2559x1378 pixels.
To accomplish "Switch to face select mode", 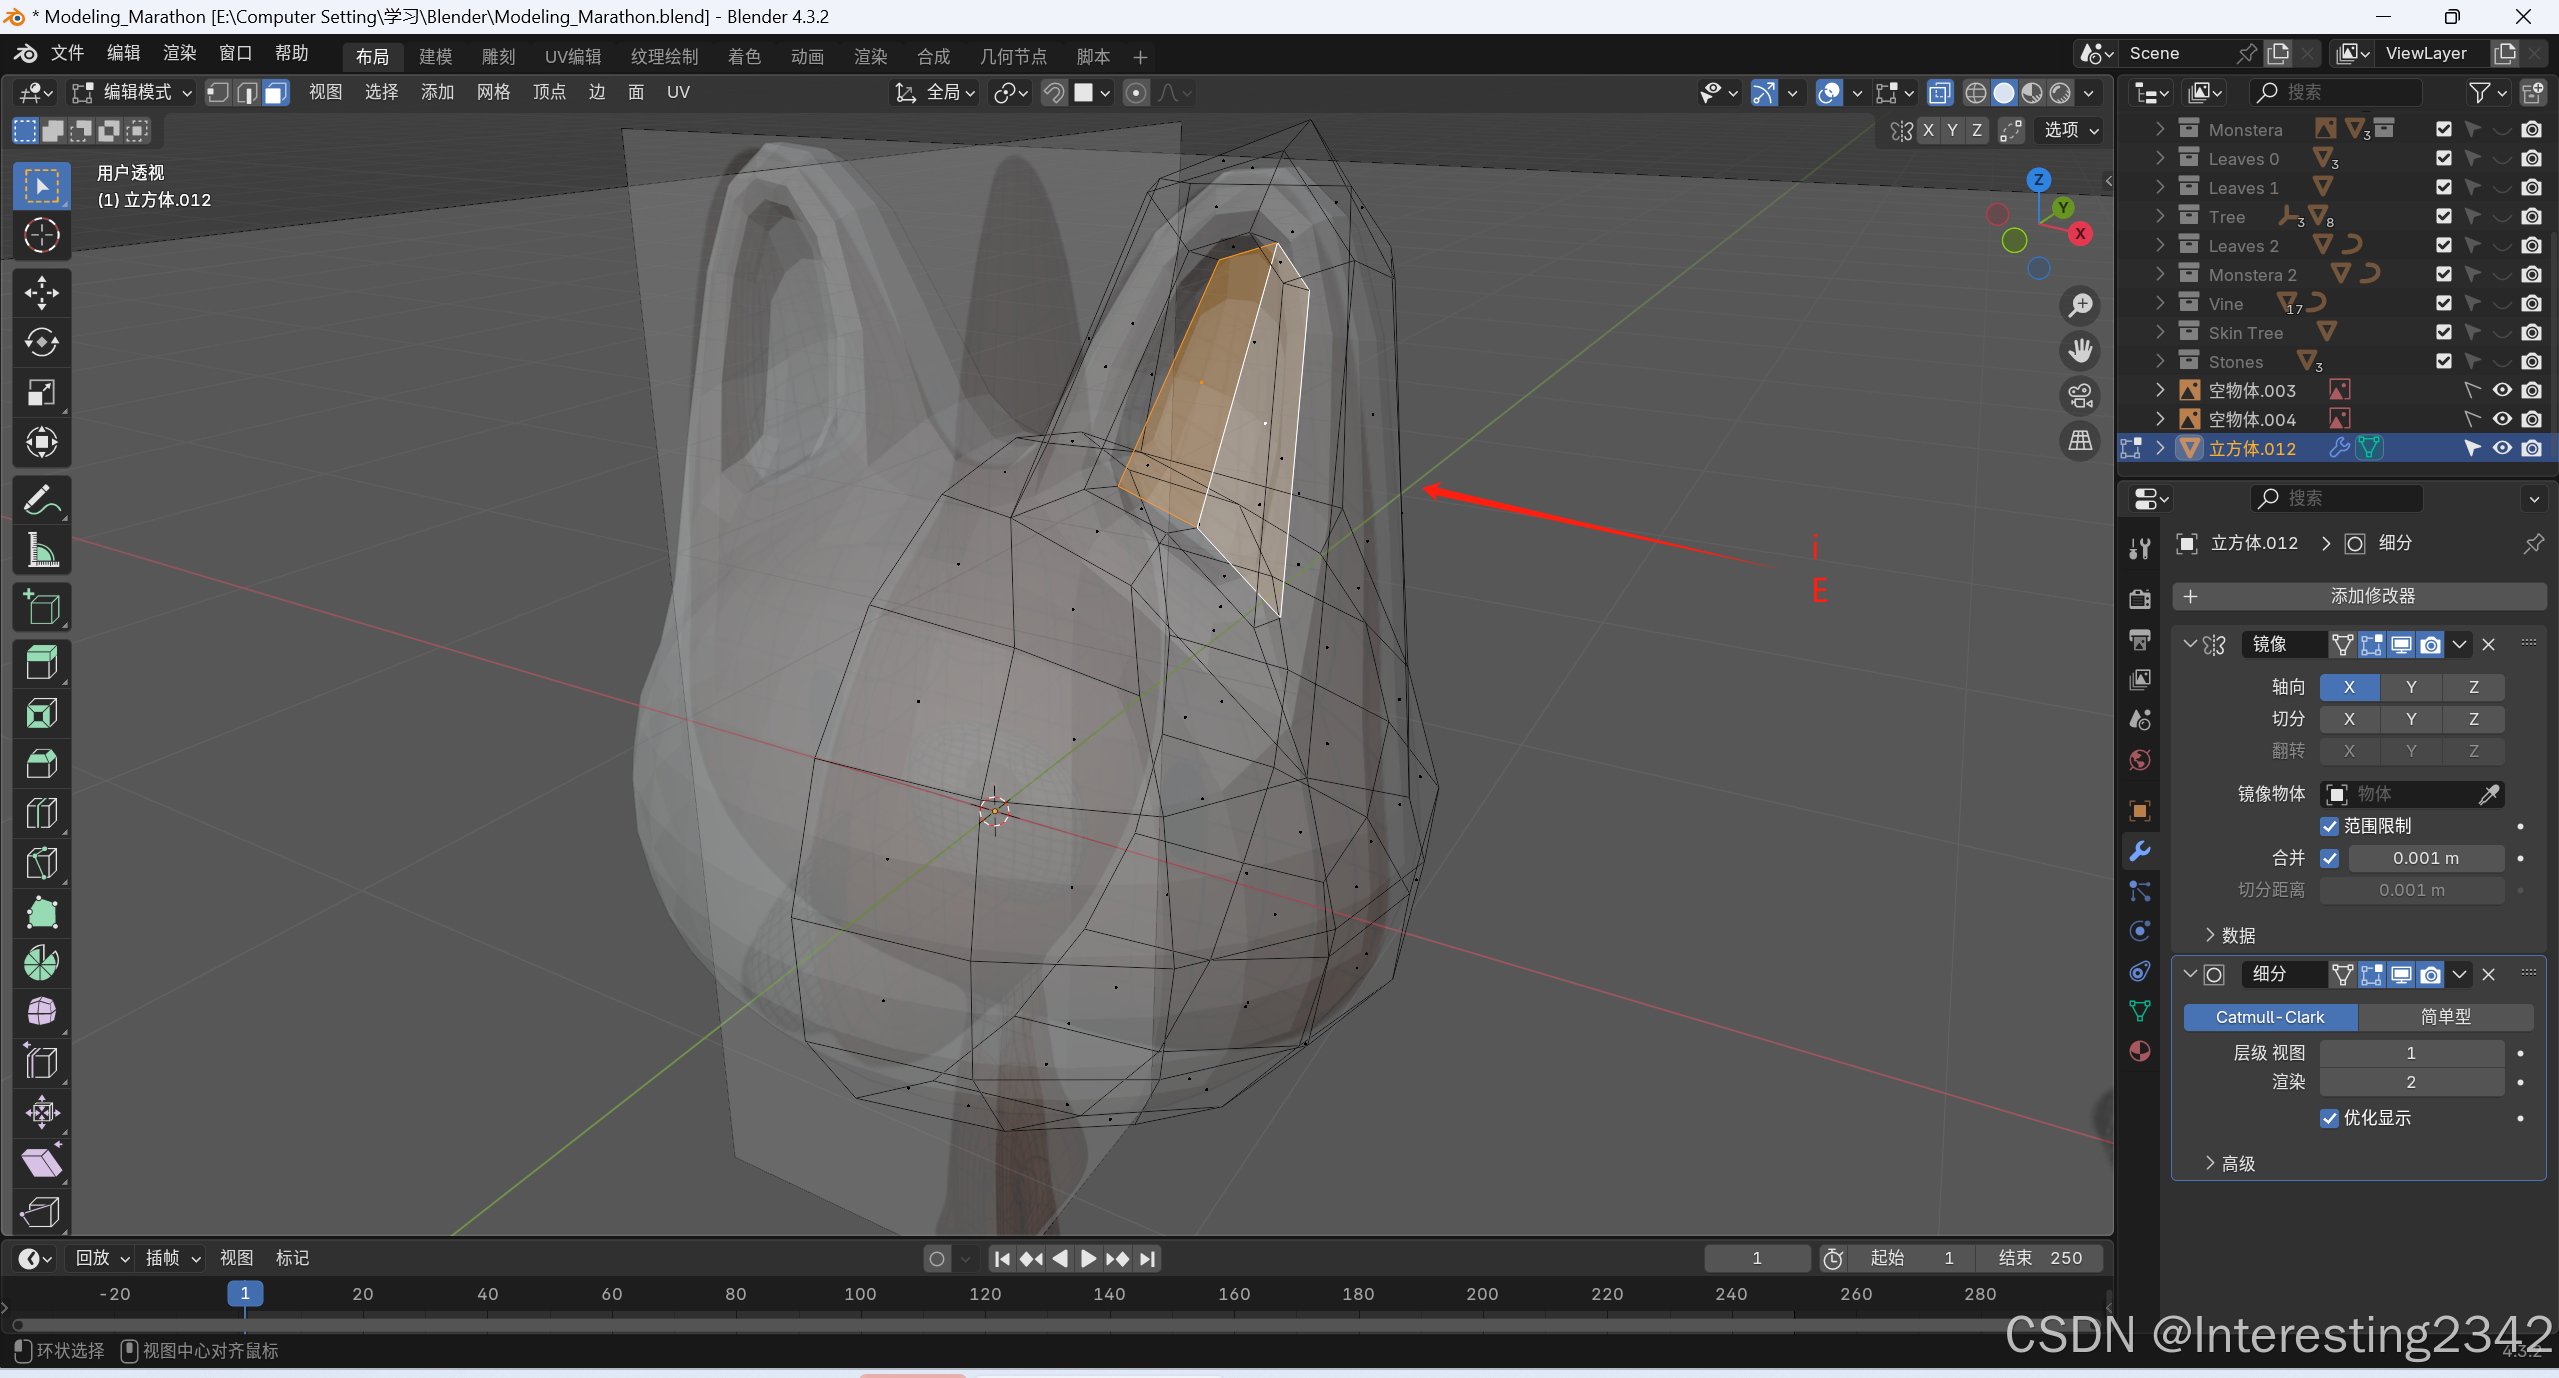I will tap(276, 93).
